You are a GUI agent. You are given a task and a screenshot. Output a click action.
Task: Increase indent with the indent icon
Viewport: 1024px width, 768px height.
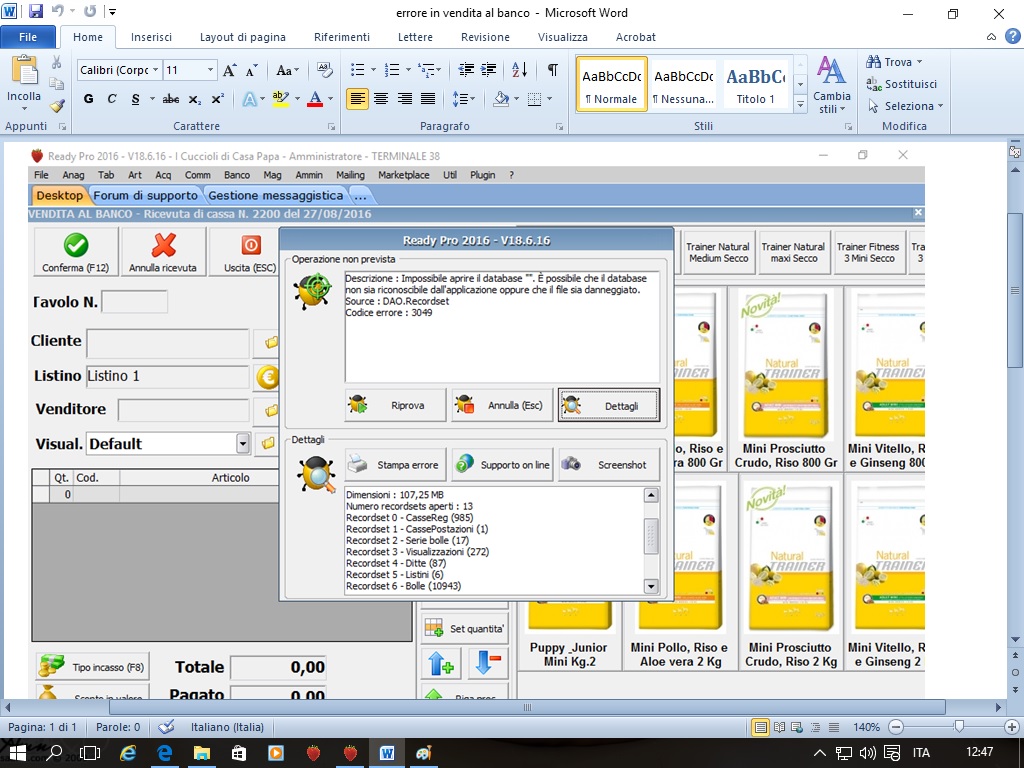click(x=489, y=70)
